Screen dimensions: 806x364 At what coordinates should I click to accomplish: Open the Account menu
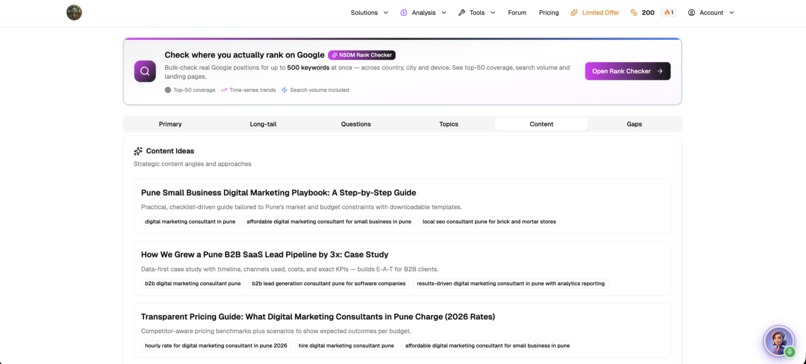point(711,13)
